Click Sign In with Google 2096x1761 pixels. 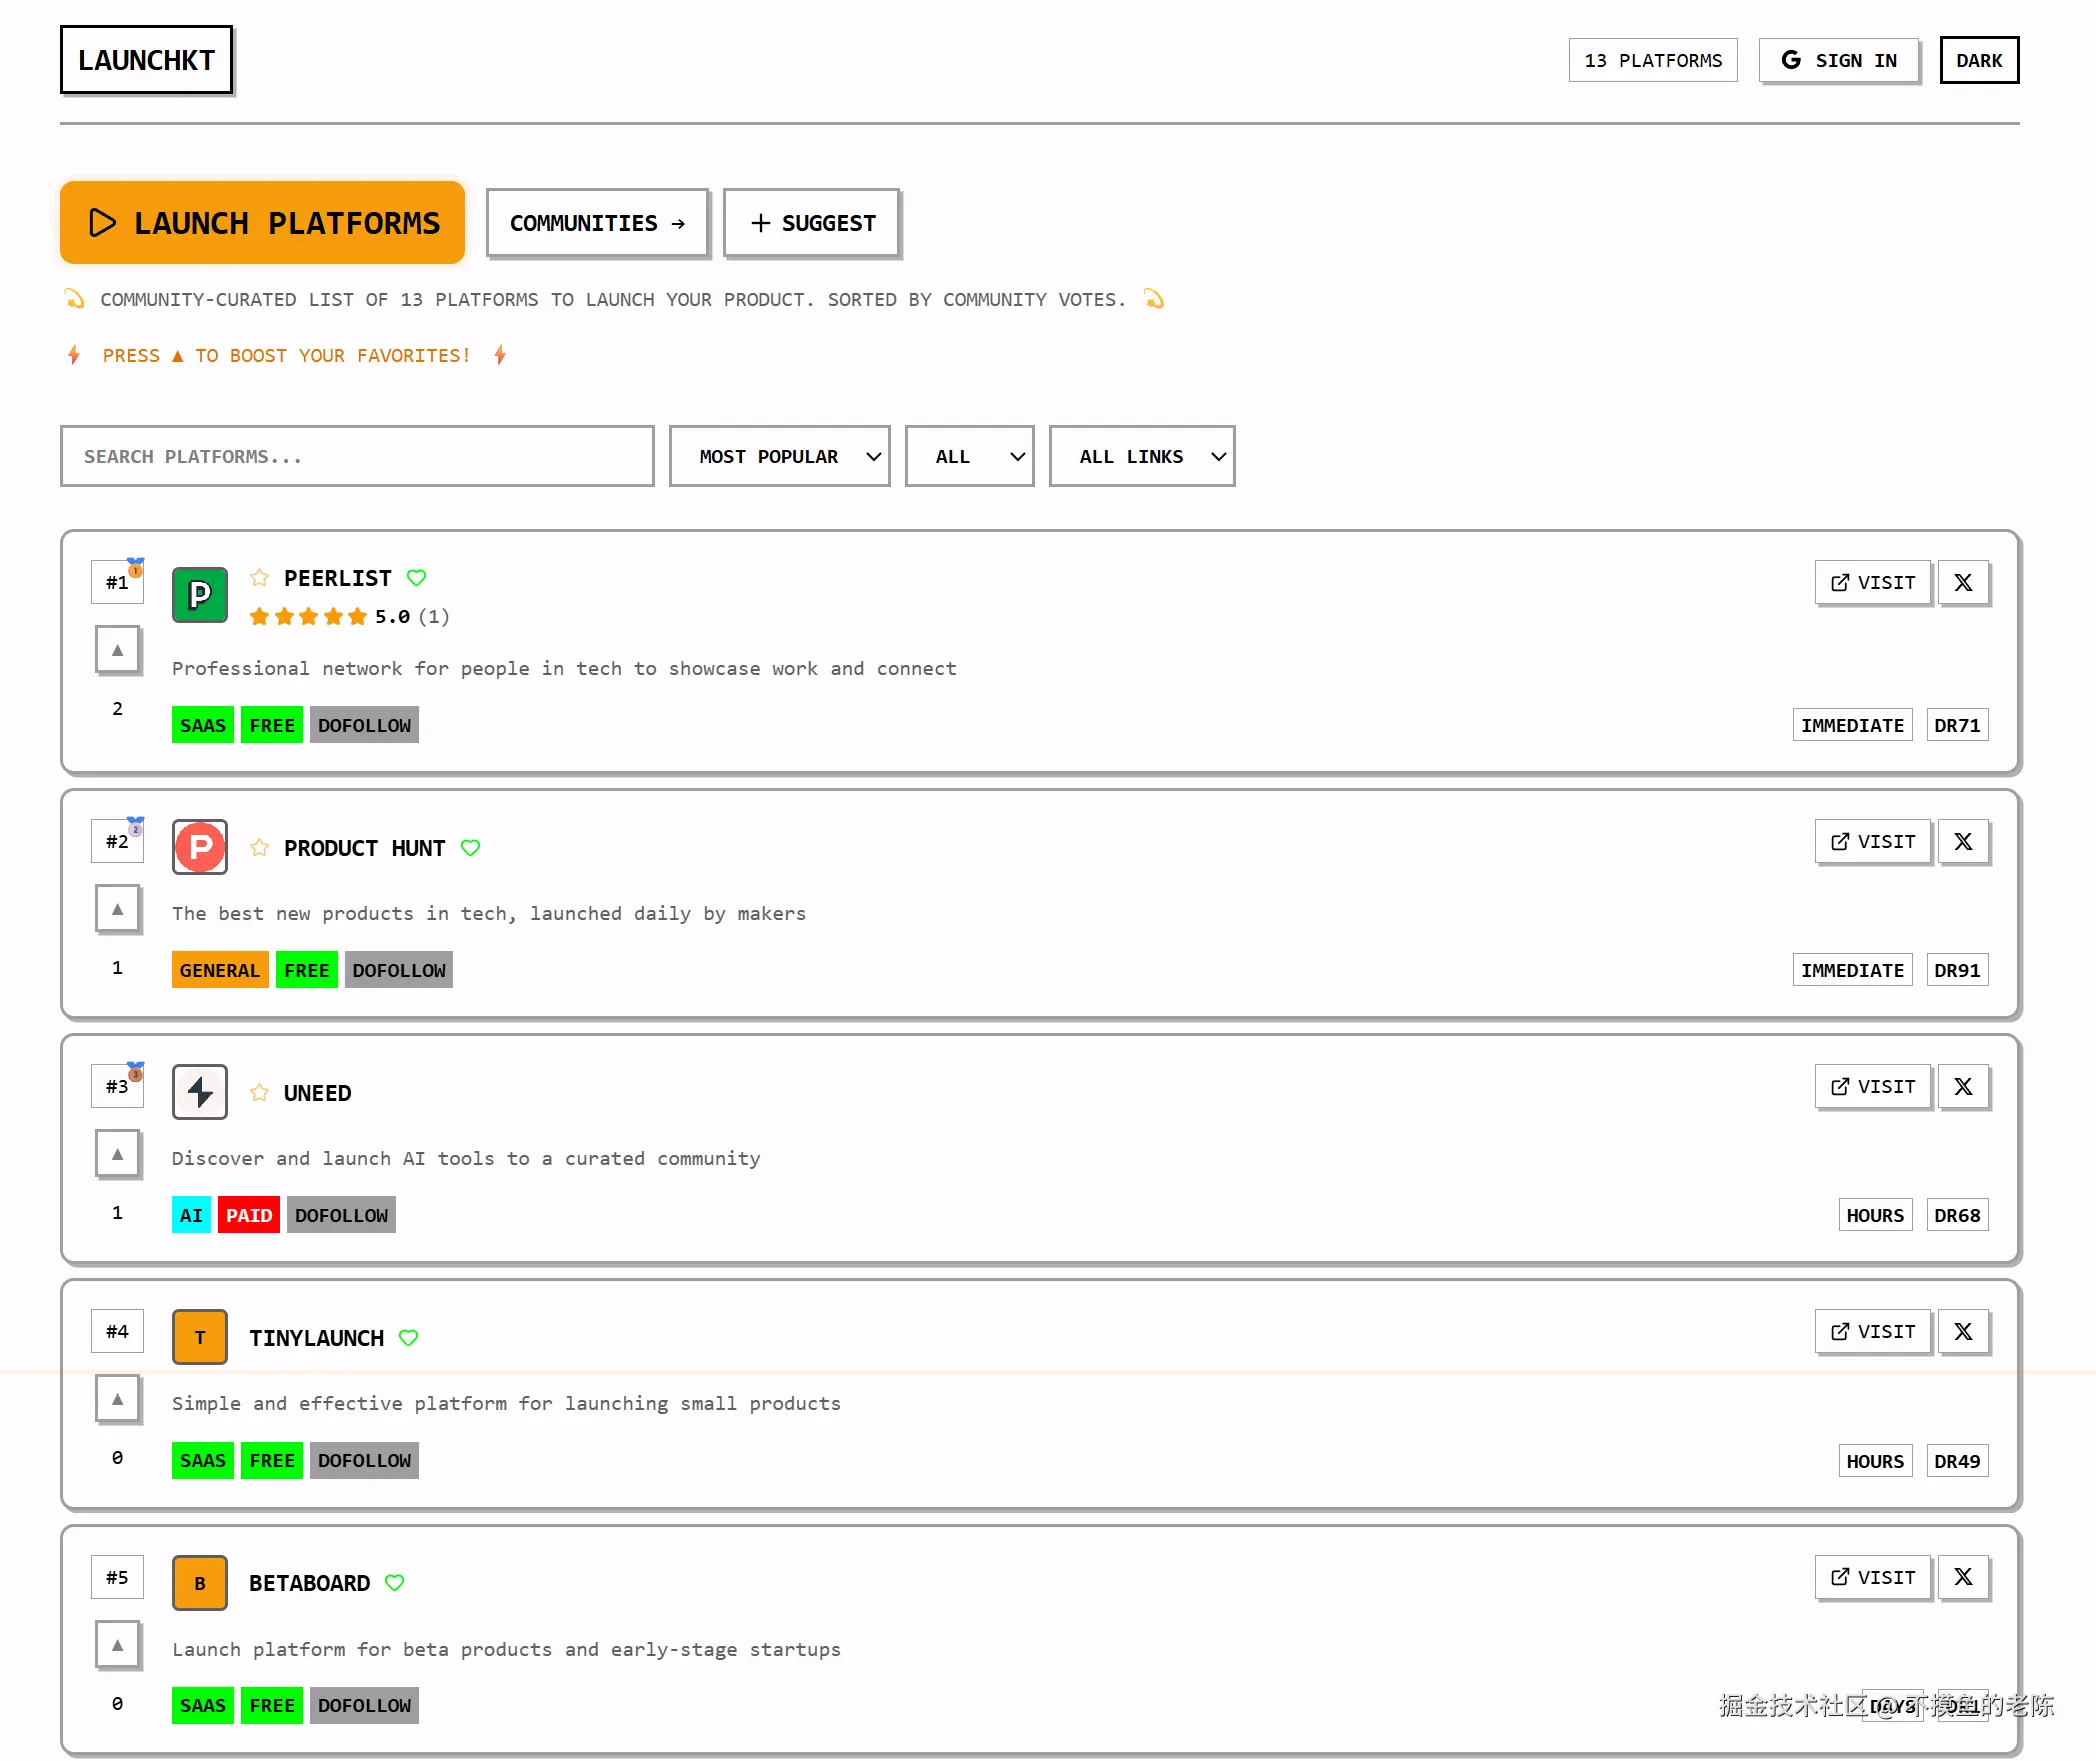click(1839, 61)
